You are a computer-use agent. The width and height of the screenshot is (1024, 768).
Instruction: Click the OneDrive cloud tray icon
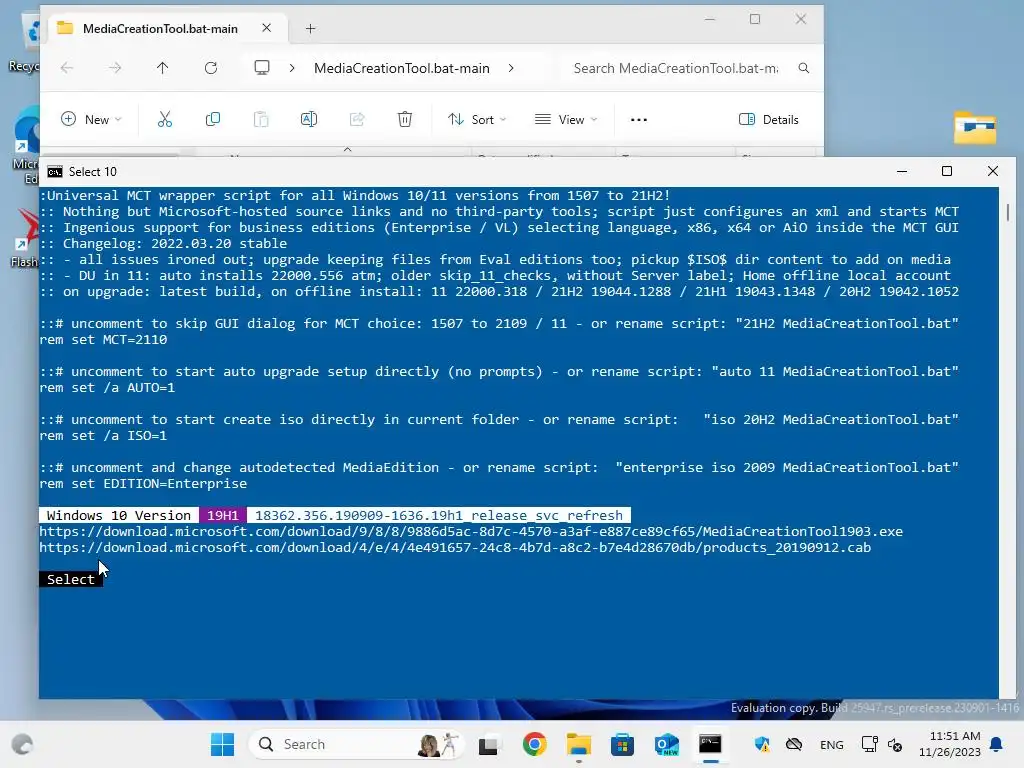[x=794, y=744]
